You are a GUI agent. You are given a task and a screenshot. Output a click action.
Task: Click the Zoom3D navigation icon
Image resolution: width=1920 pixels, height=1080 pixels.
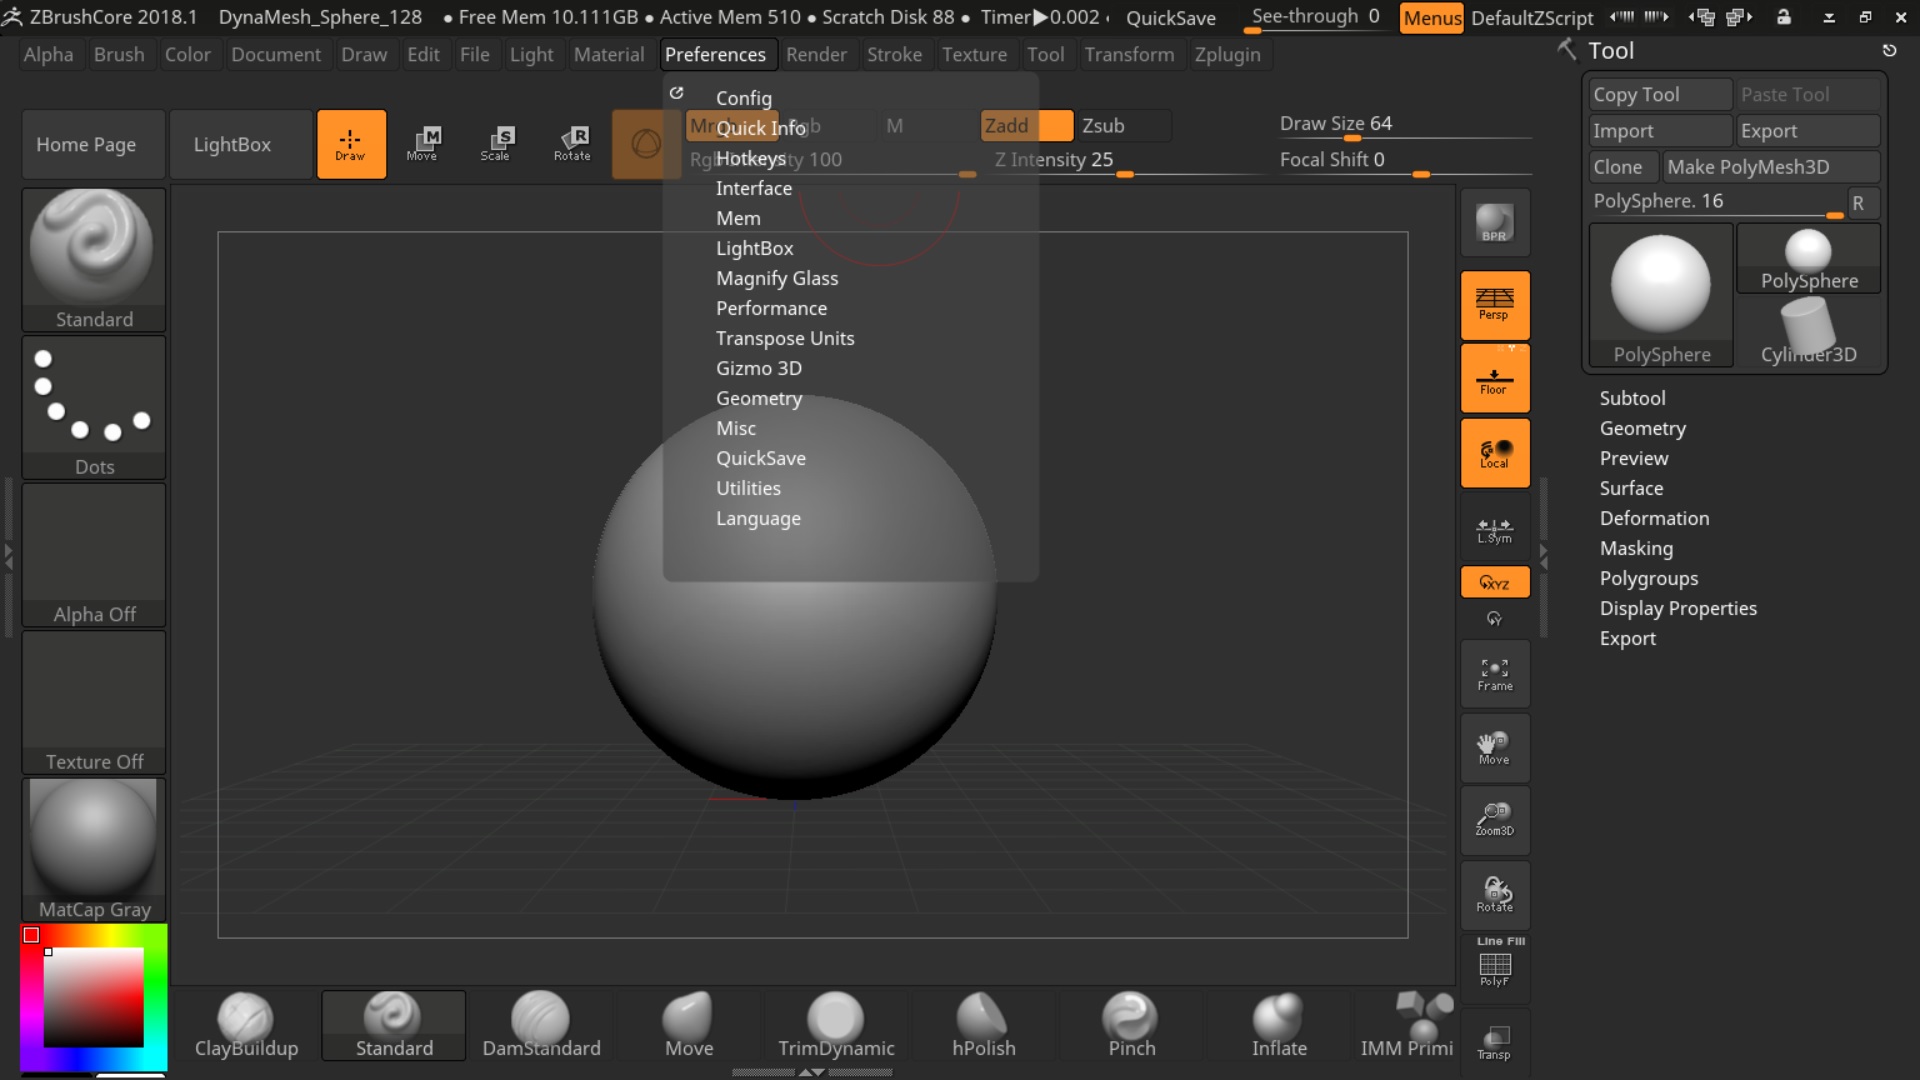tap(1495, 820)
